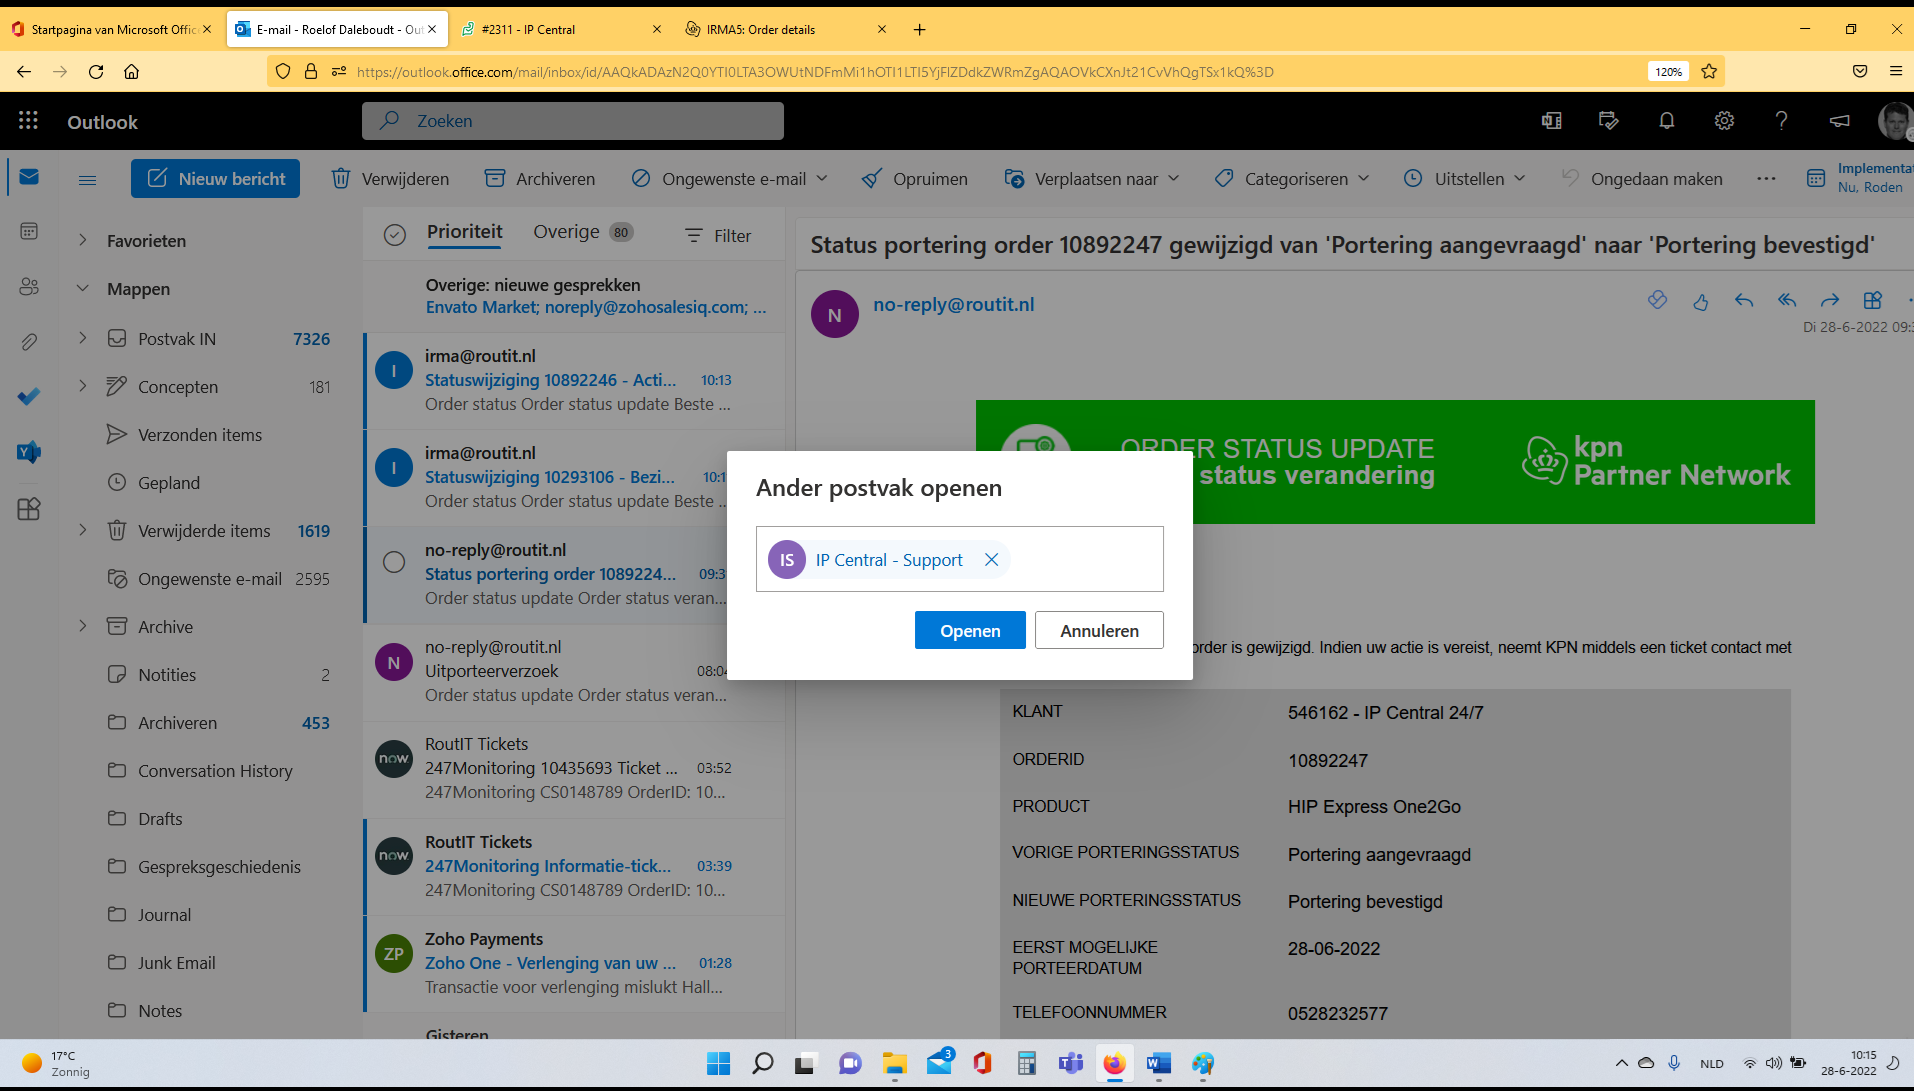Reply all to the message

pyautogui.click(x=1787, y=301)
